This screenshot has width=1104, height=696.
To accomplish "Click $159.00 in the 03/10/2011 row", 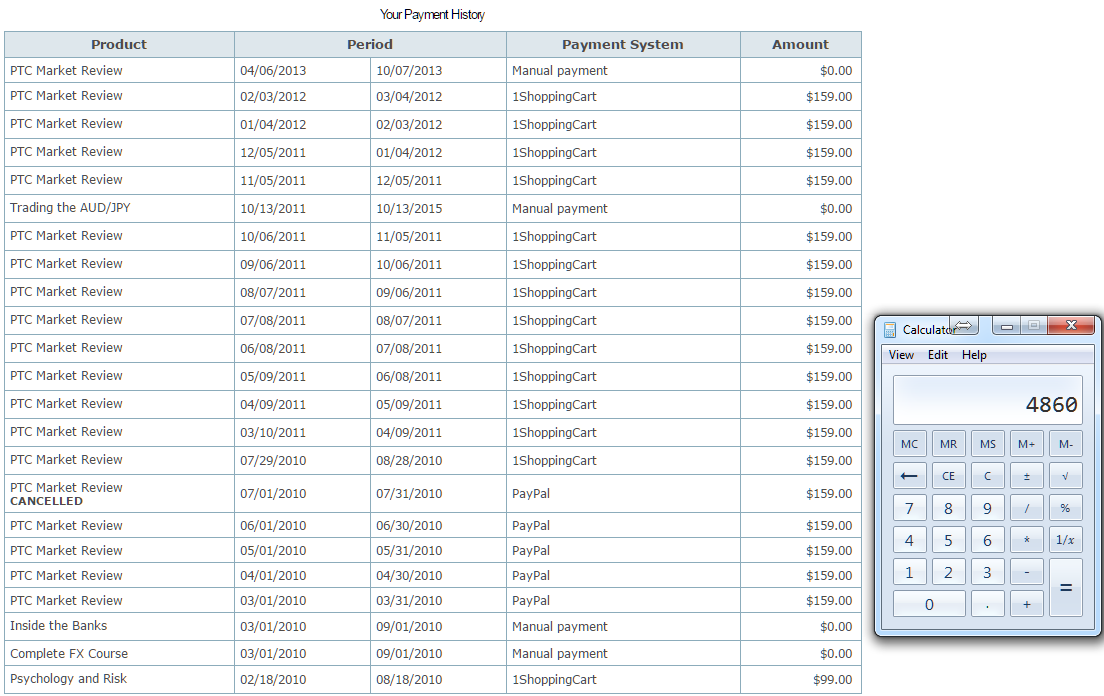I will click(829, 432).
